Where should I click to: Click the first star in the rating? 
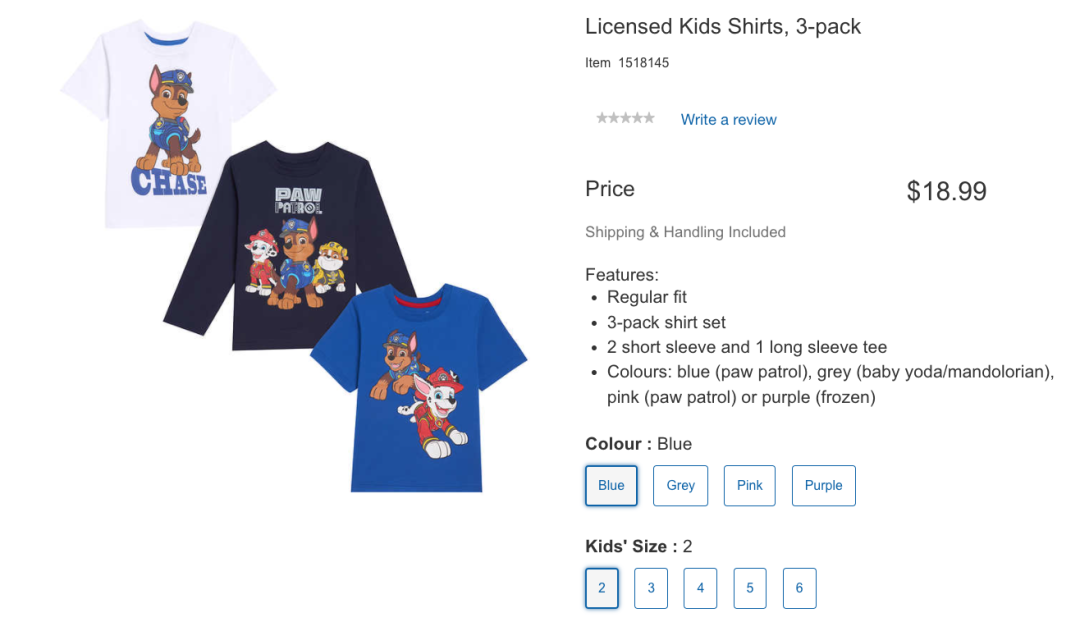coord(602,118)
